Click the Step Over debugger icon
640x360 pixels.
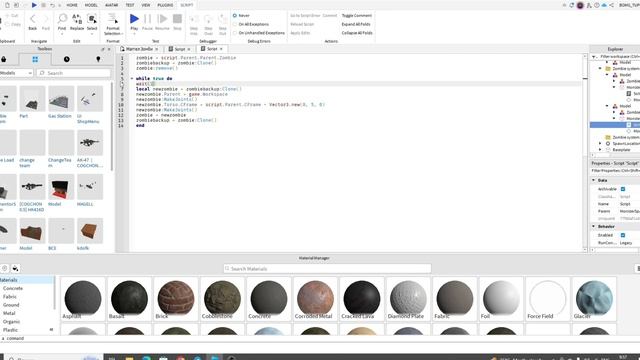(x=208, y=19)
